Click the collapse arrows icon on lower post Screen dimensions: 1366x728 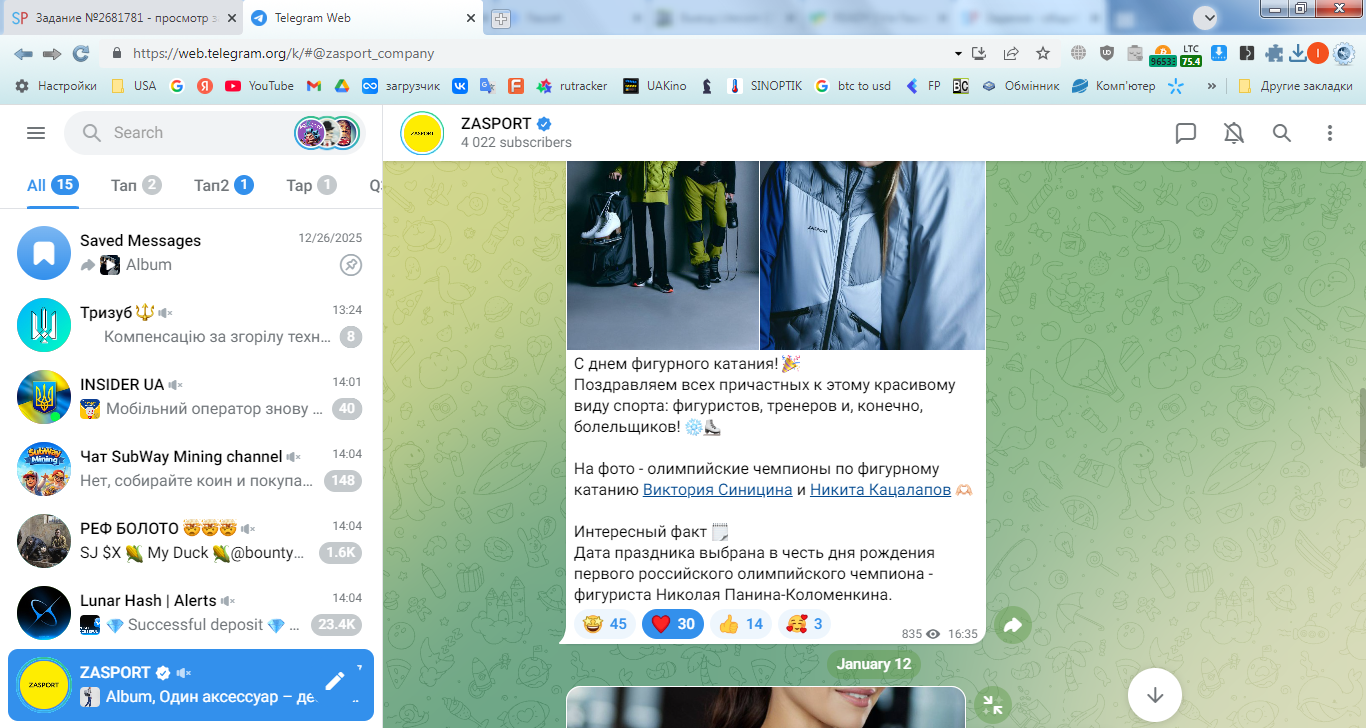coord(992,704)
